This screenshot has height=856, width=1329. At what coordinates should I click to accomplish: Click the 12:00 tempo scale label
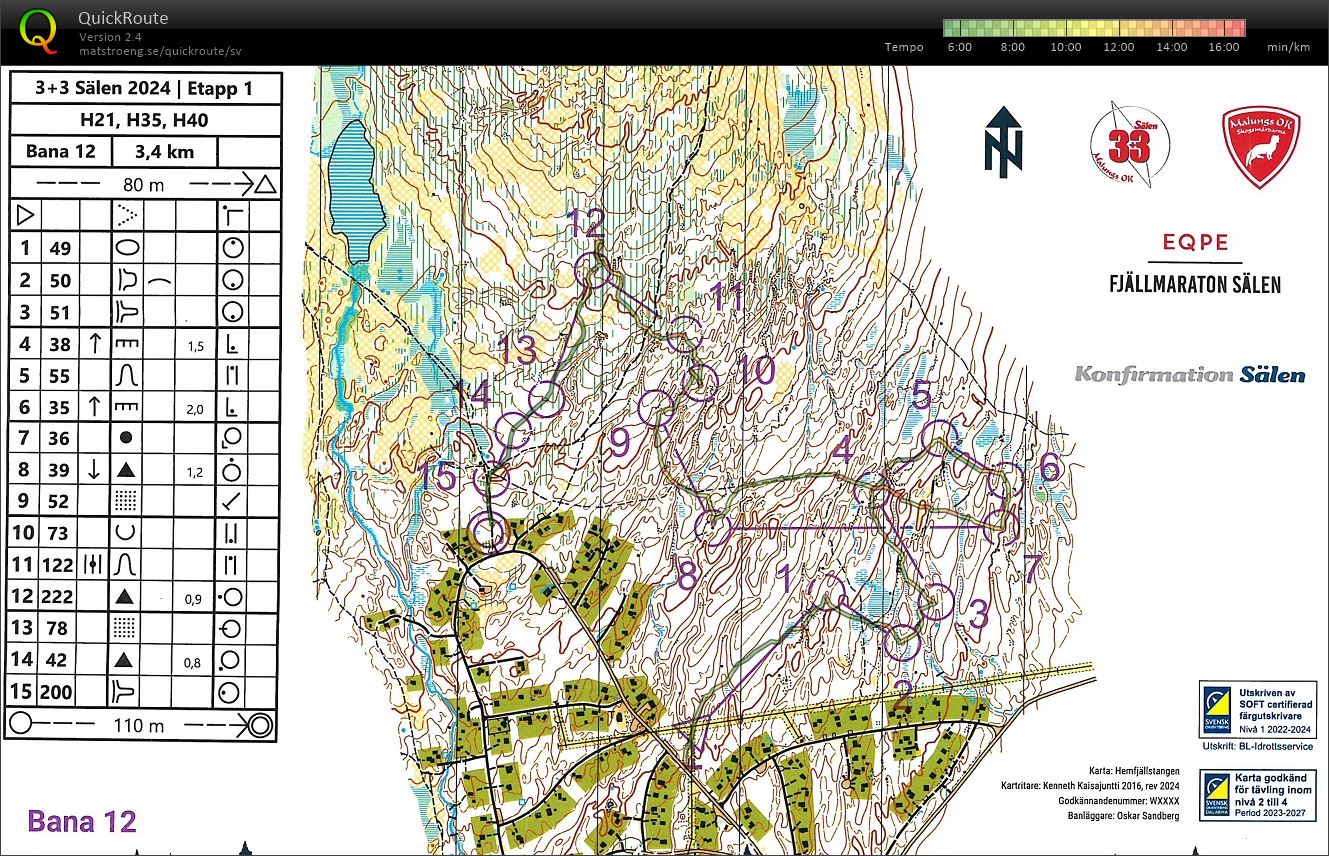coord(1118,47)
